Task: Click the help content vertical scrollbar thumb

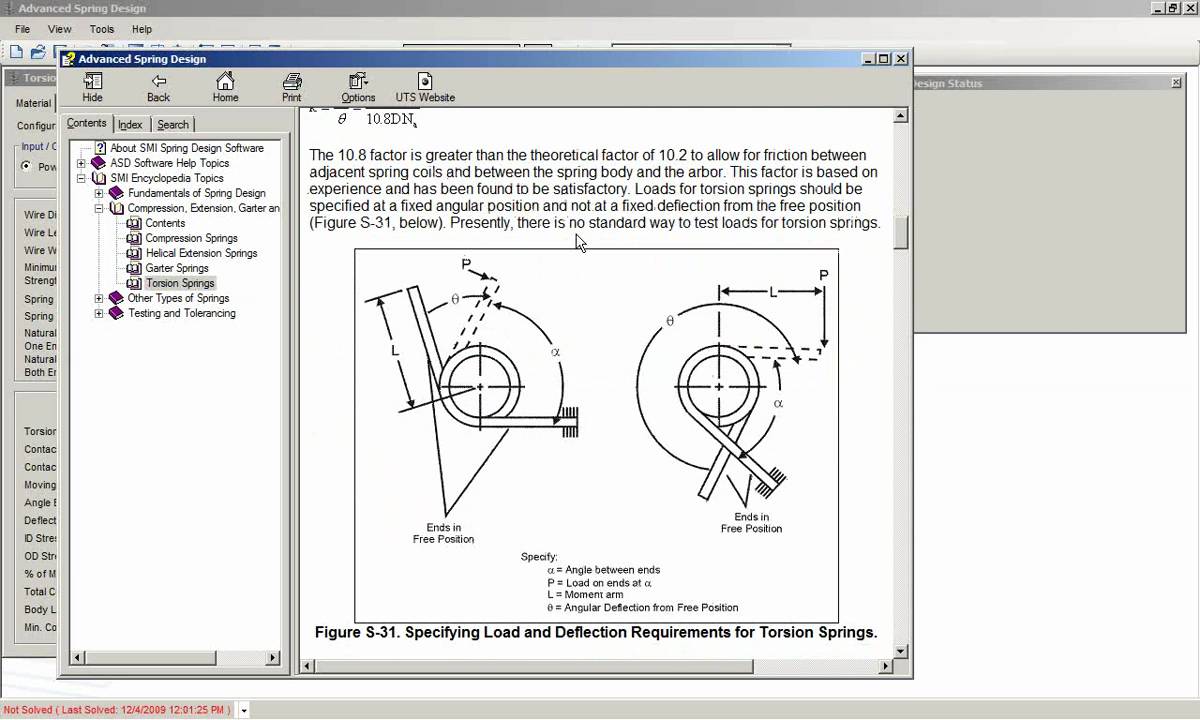Action: tap(900, 233)
